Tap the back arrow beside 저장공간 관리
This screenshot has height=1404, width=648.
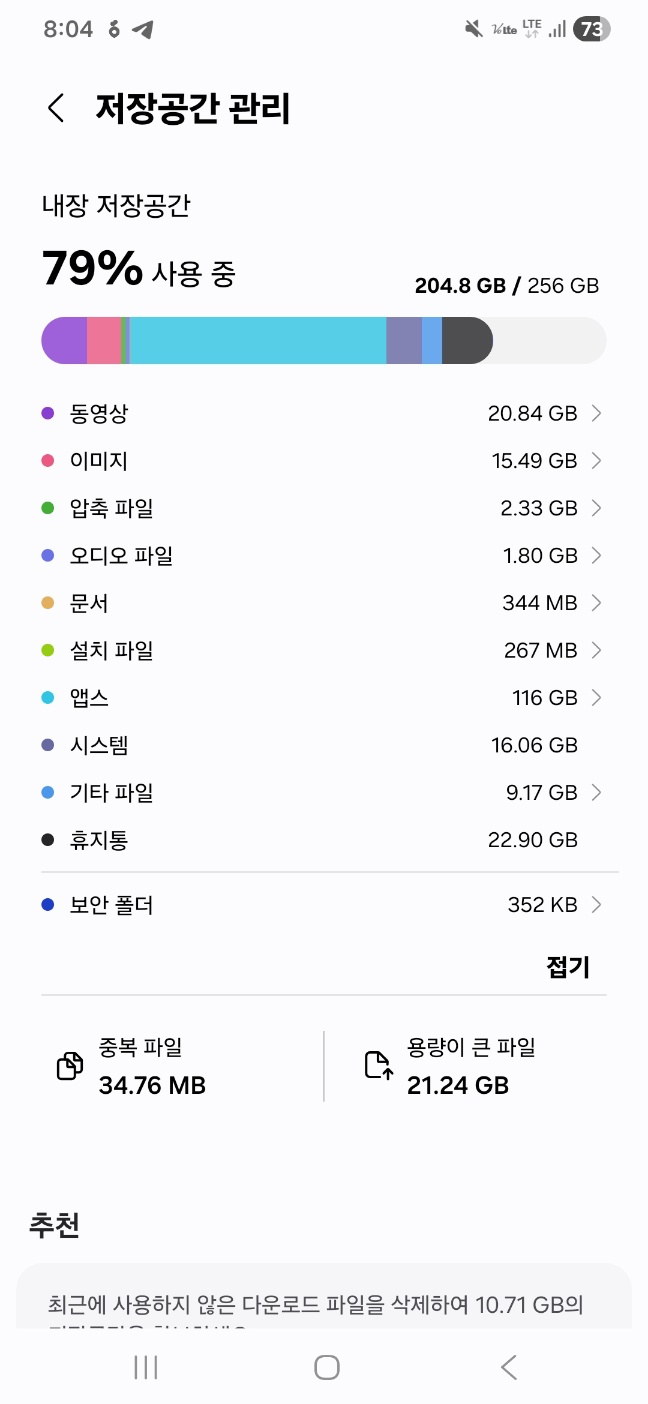point(56,108)
